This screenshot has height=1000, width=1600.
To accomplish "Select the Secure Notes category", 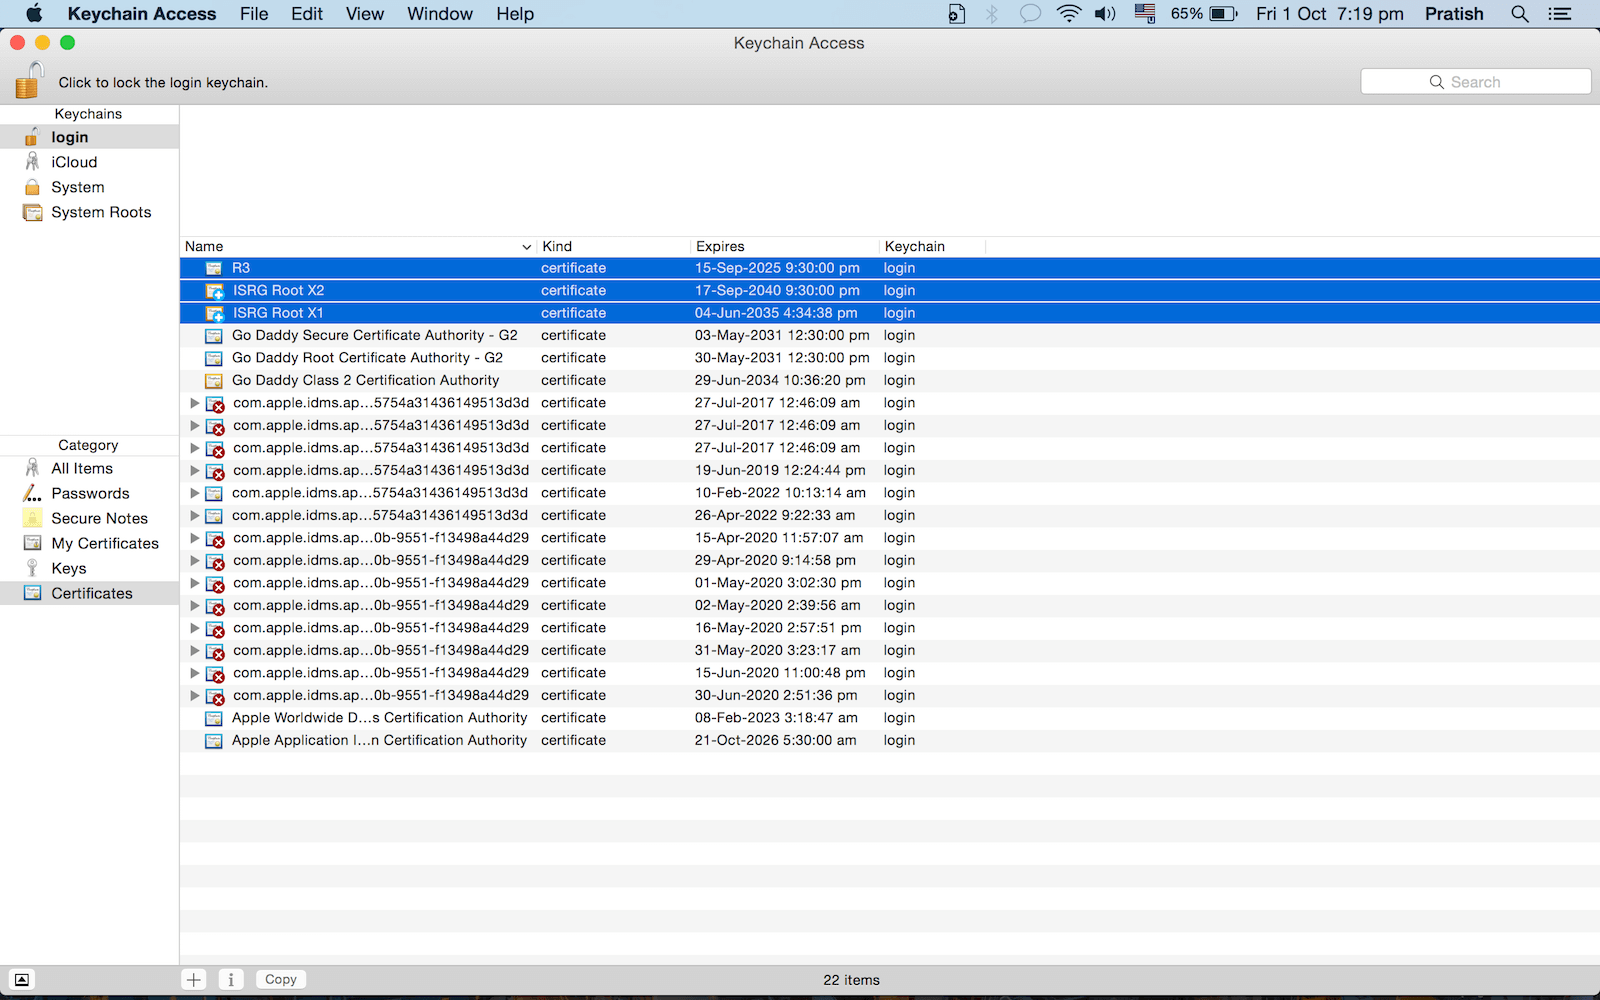I will pos(99,518).
